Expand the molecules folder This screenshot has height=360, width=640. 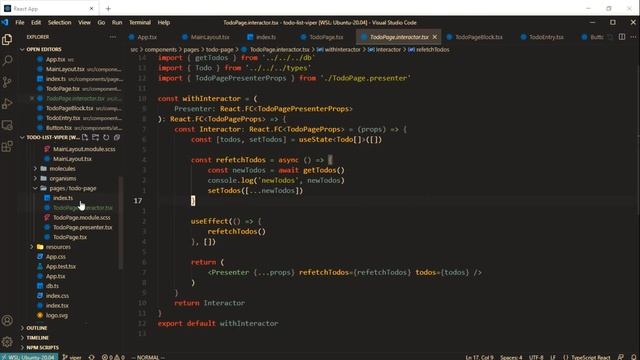point(62,169)
